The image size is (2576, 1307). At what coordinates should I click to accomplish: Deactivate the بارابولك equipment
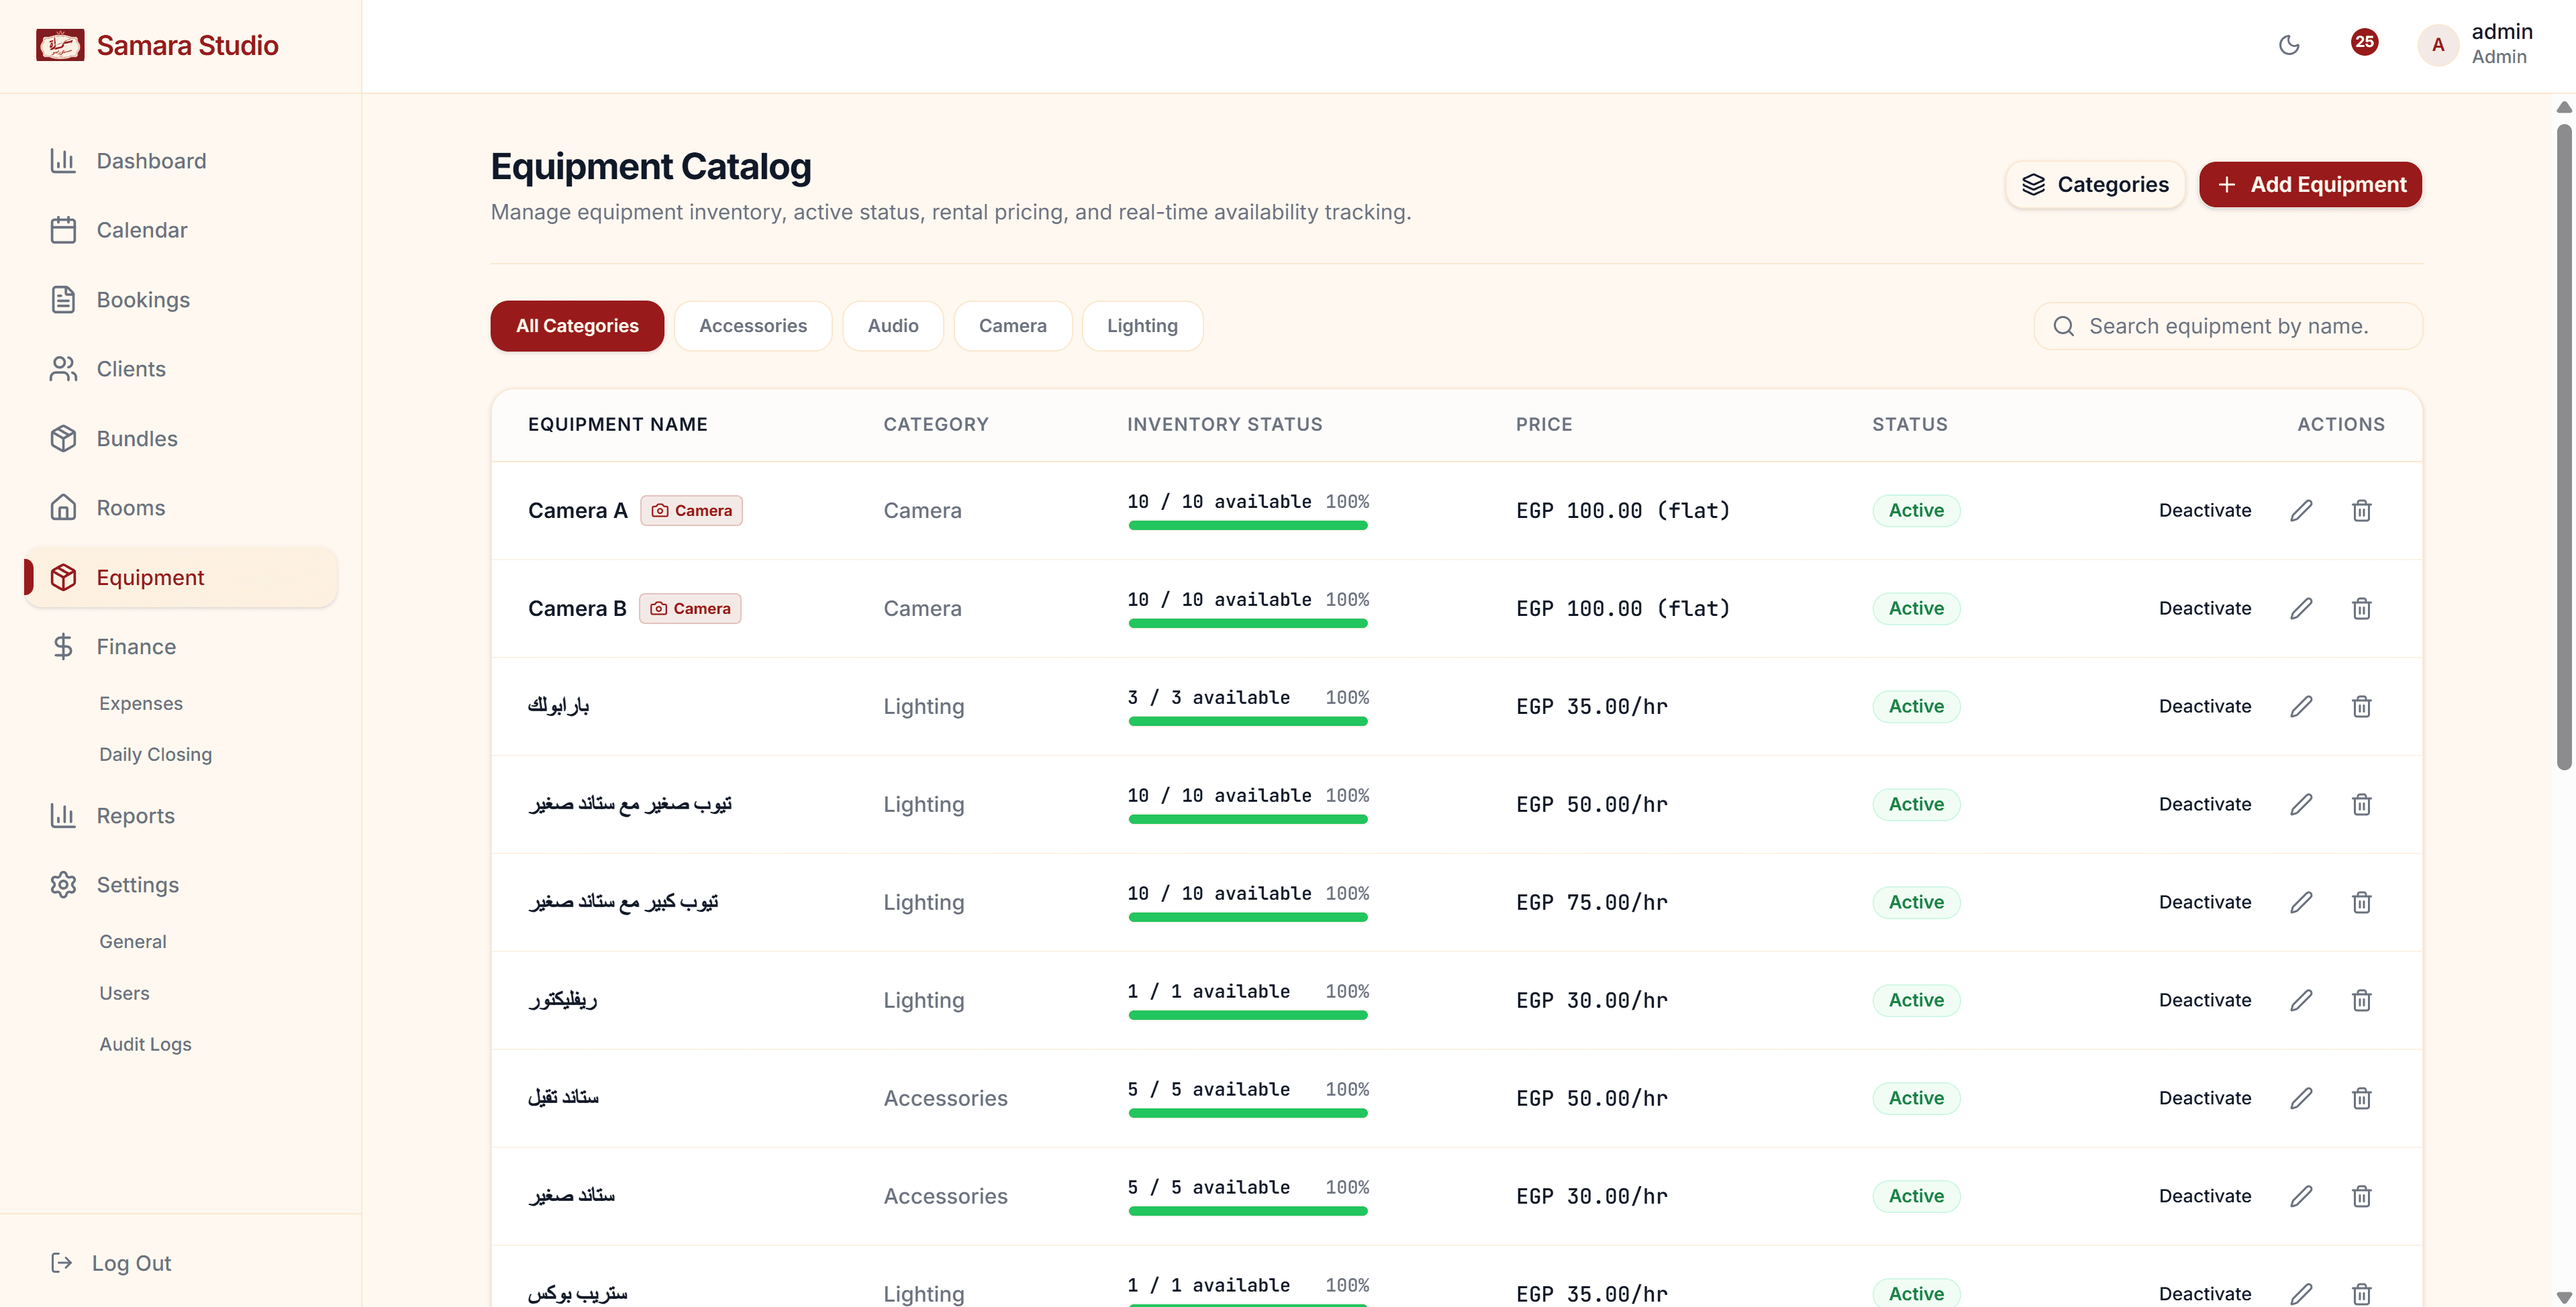[x=2204, y=707]
